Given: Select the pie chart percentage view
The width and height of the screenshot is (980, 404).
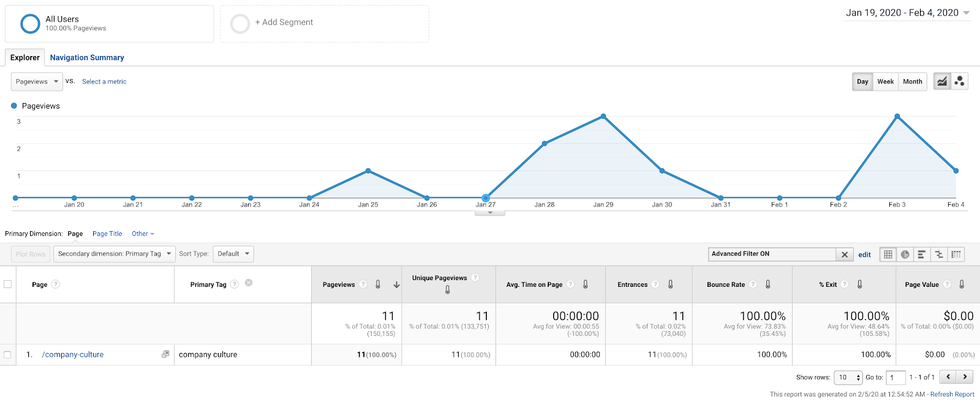Looking at the screenshot, I should point(904,255).
